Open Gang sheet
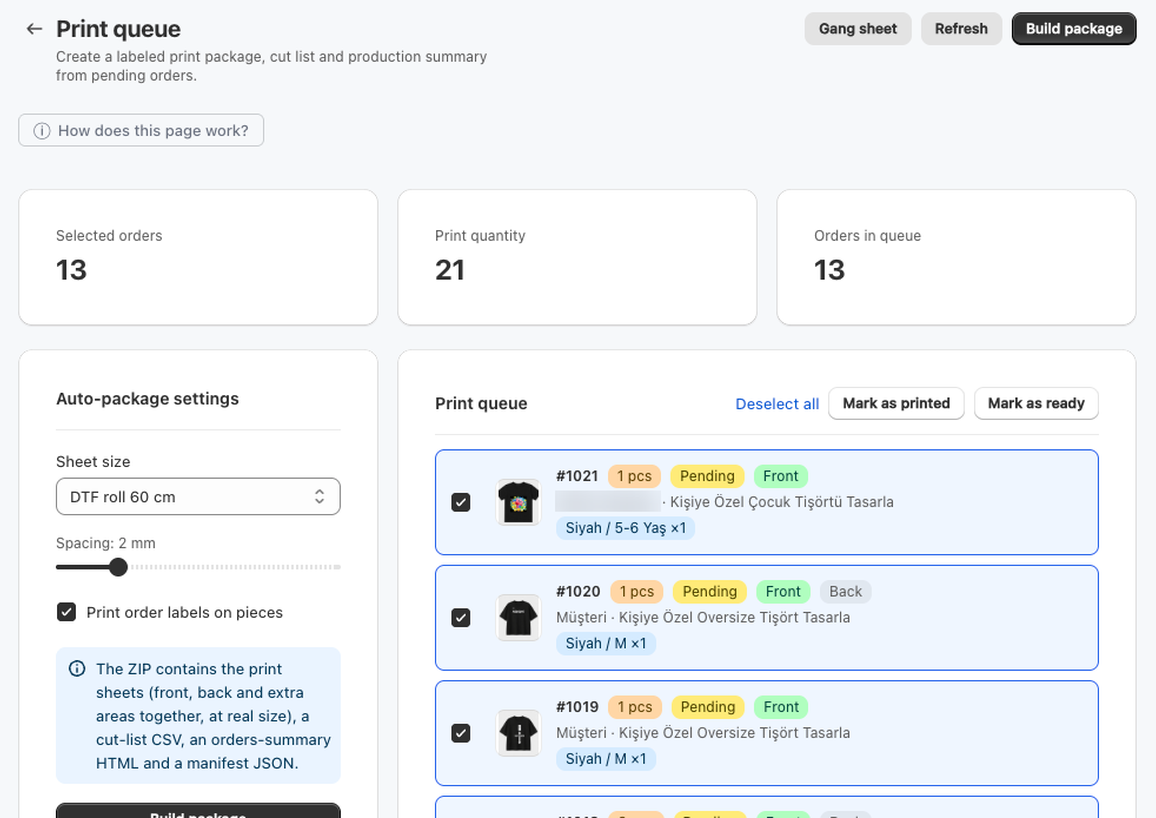 pyautogui.click(x=857, y=29)
